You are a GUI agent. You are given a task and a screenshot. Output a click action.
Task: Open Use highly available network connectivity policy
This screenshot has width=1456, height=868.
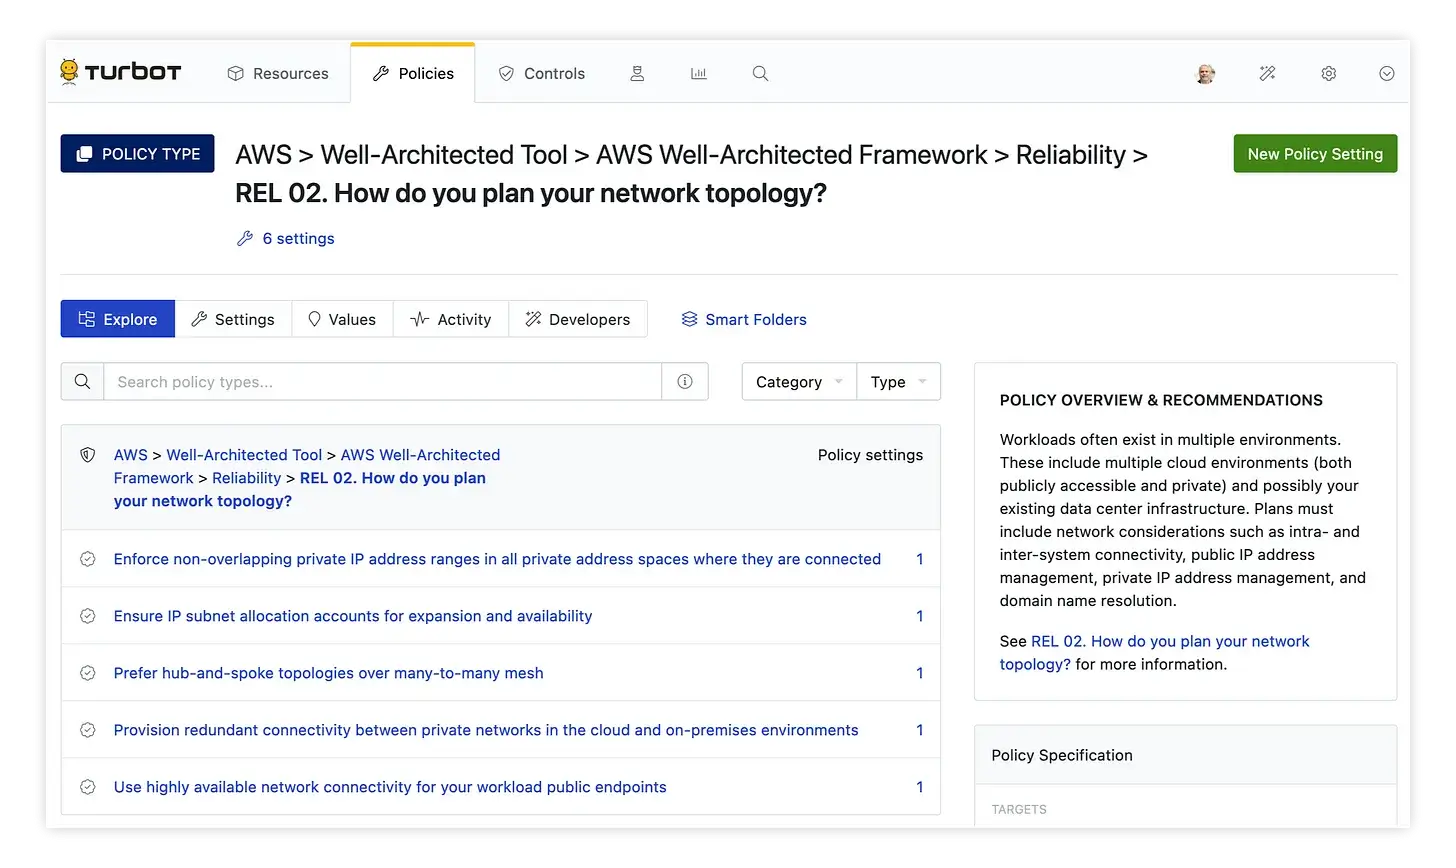coord(390,787)
